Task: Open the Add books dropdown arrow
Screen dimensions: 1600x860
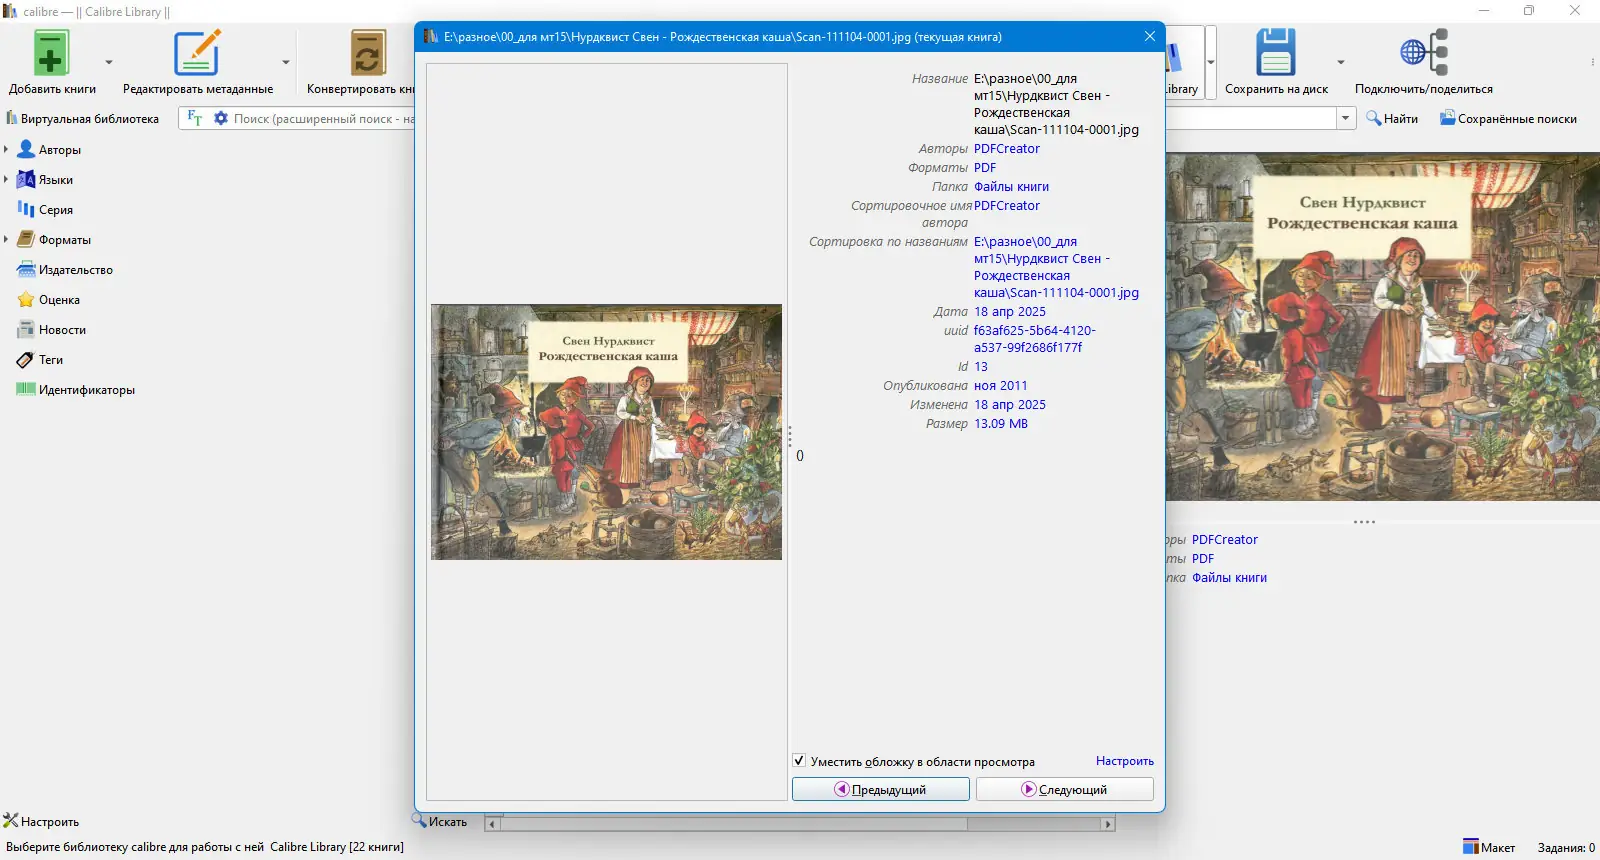Action: [109, 62]
